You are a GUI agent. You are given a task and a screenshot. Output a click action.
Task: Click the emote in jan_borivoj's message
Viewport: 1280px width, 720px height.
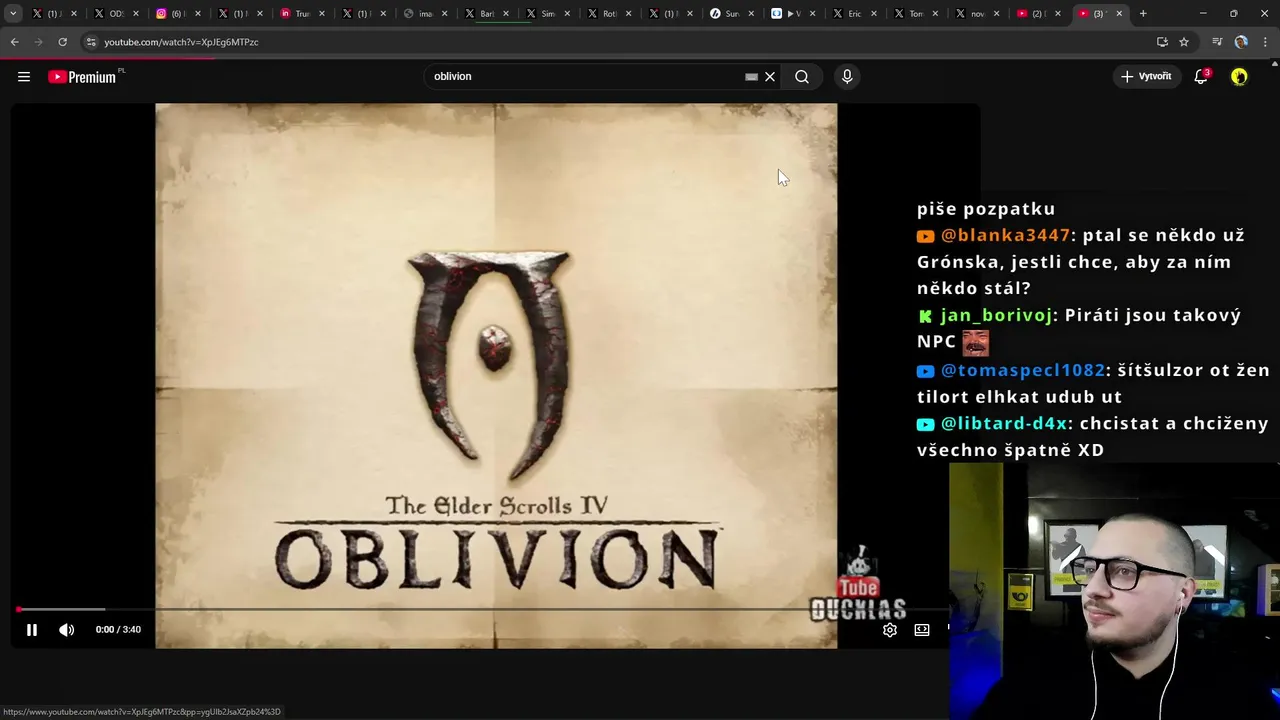tap(975, 343)
